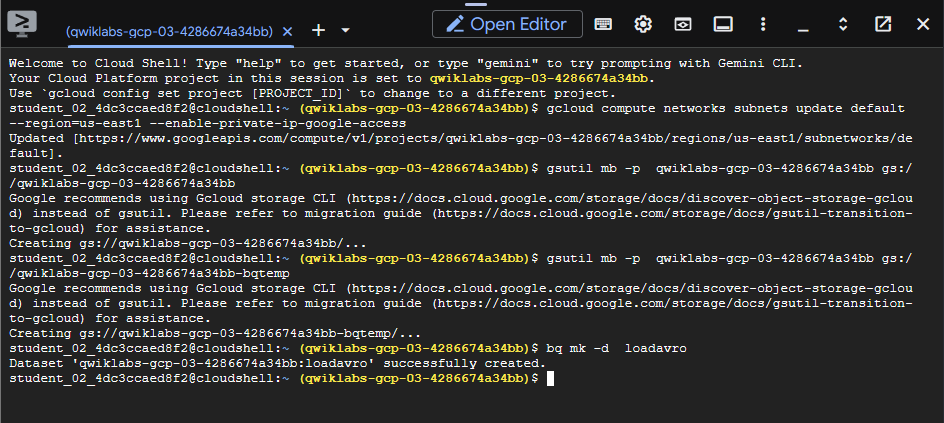Image resolution: width=944 pixels, height=423 pixels.
Task: Click the drag handle above the toolbar
Action: coord(476,4)
